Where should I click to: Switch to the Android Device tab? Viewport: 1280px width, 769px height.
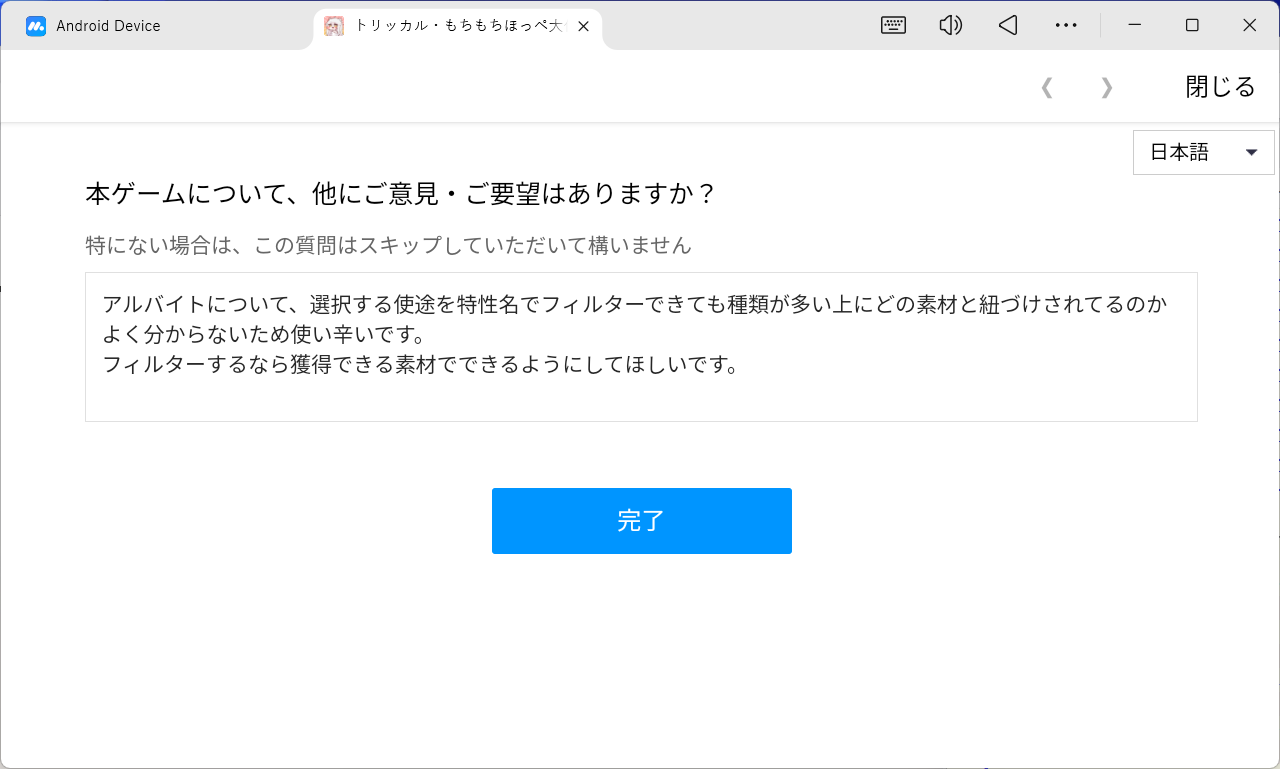point(108,26)
